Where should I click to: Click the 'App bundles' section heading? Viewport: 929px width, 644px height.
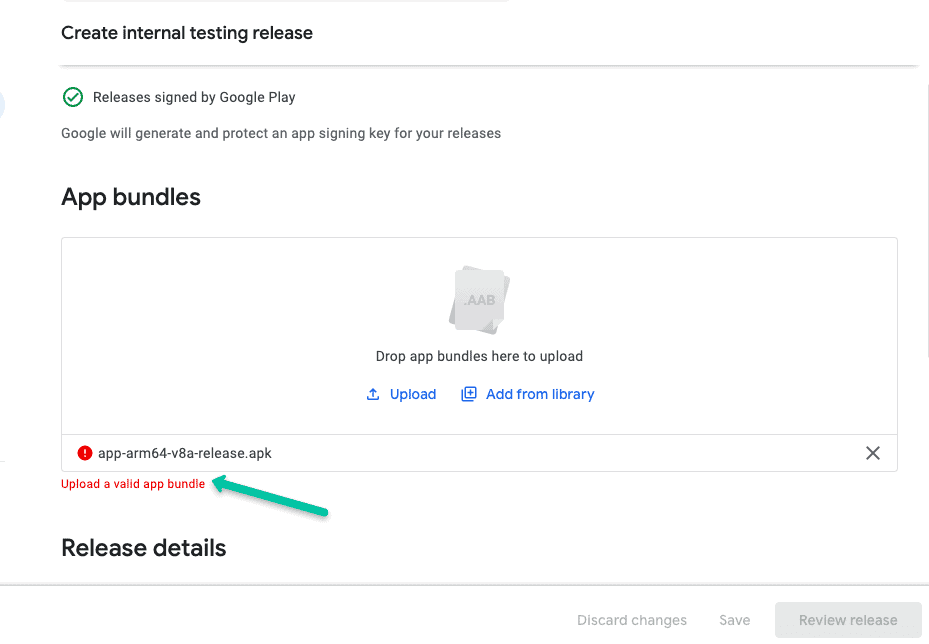coord(130,197)
